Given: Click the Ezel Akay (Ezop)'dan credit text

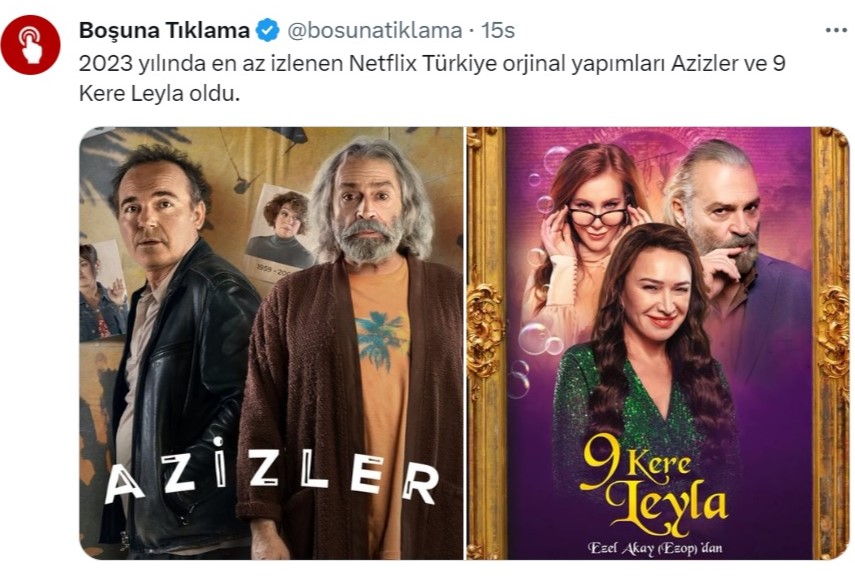Looking at the screenshot, I should coord(655,548).
